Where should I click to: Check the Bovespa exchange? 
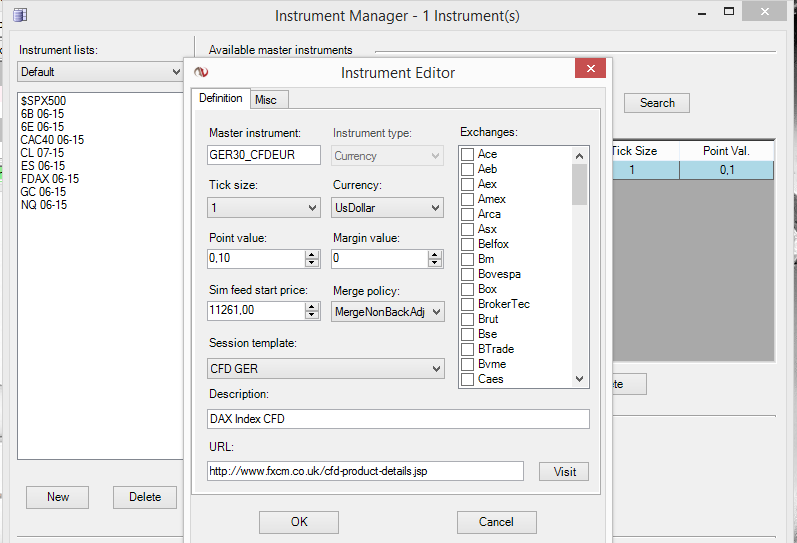pyautogui.click(x=467, y=274)
